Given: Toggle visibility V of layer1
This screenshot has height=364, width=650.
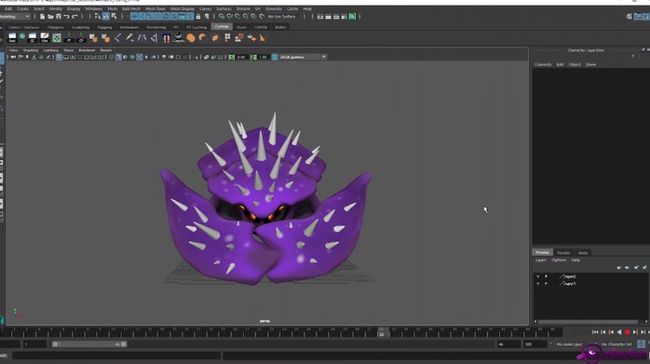Looking at the screenshot, I should [x=538, y=284].
